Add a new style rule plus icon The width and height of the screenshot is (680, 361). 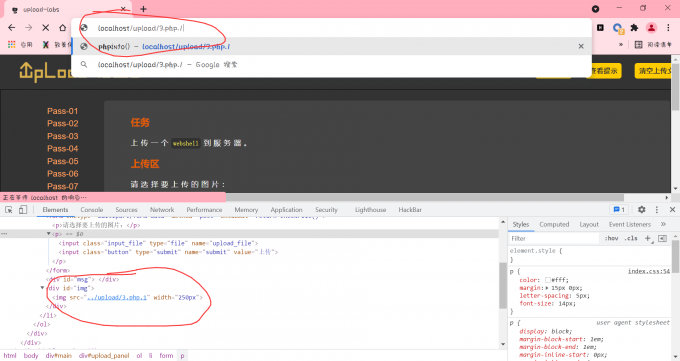coord(648,238)
